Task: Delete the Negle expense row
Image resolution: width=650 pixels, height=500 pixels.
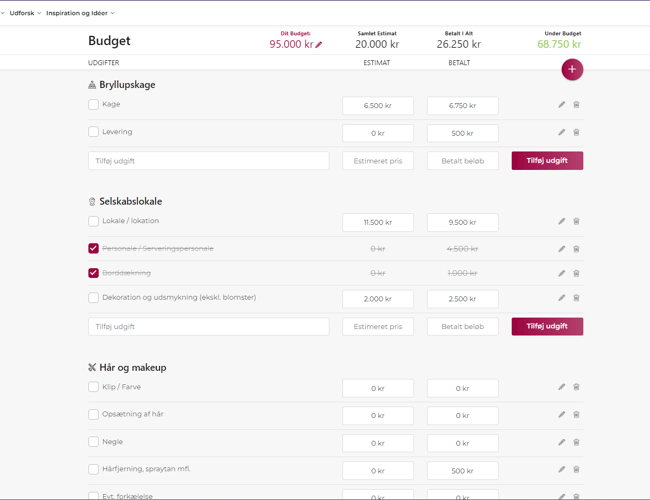Action: pos(576,442)
